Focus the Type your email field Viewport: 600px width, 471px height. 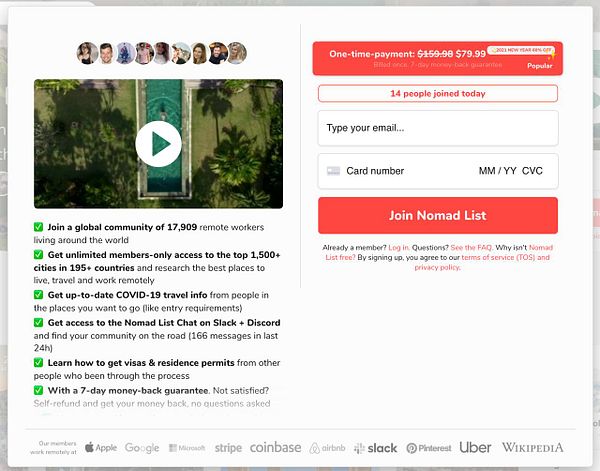[438, 128]
